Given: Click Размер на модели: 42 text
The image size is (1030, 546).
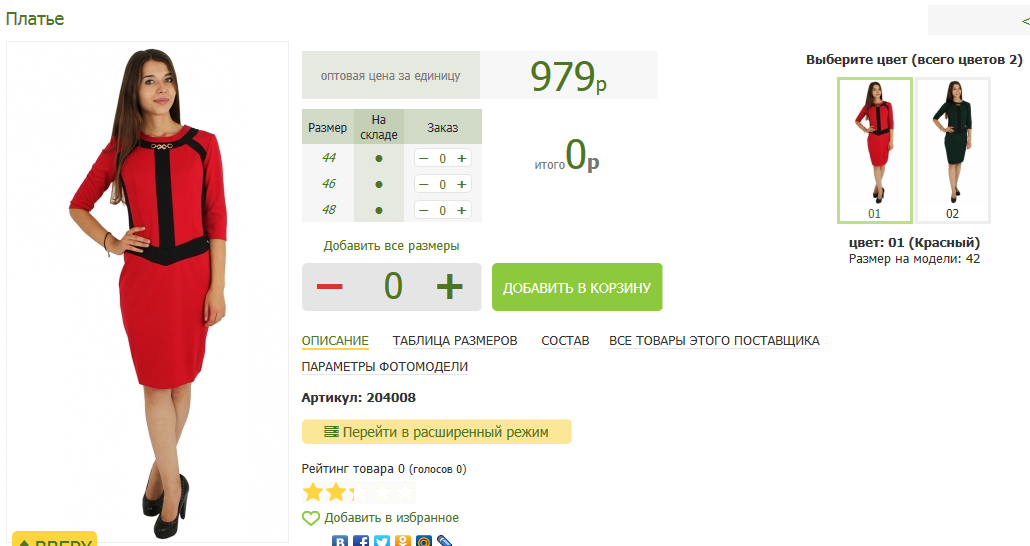Looking at the screenshot, I should [x=914, y=259].
